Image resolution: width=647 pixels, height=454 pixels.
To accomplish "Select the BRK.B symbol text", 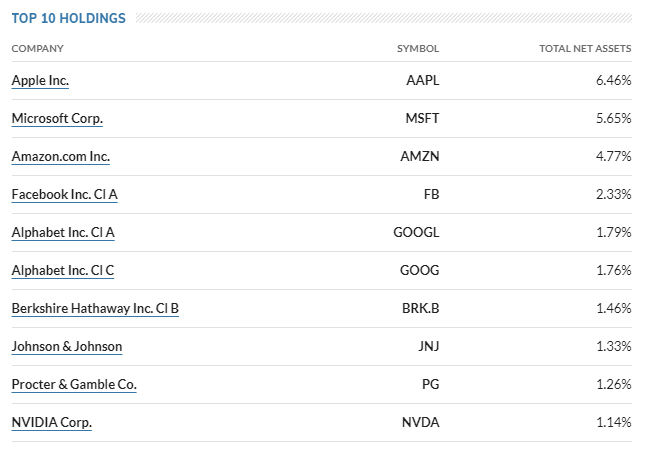I will coord(420,308).
